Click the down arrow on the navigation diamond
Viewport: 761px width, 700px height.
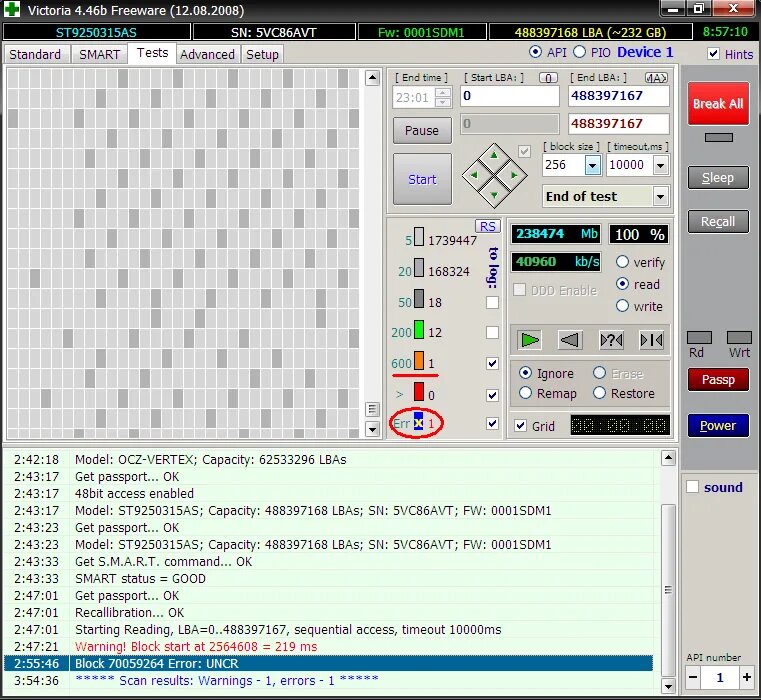[494, 195]
